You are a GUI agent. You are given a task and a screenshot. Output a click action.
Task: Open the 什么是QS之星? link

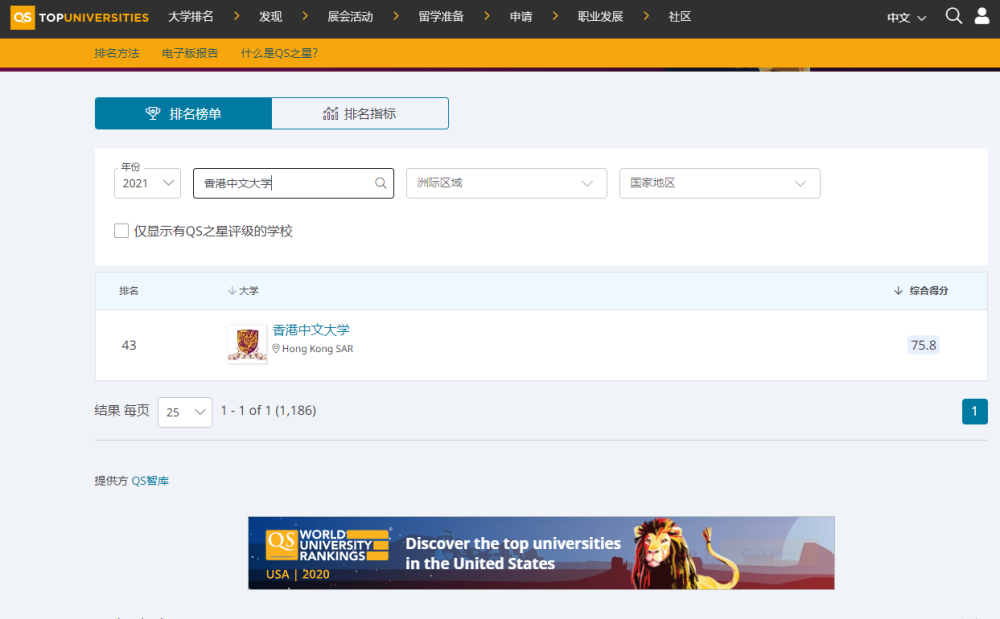(279, 53)
